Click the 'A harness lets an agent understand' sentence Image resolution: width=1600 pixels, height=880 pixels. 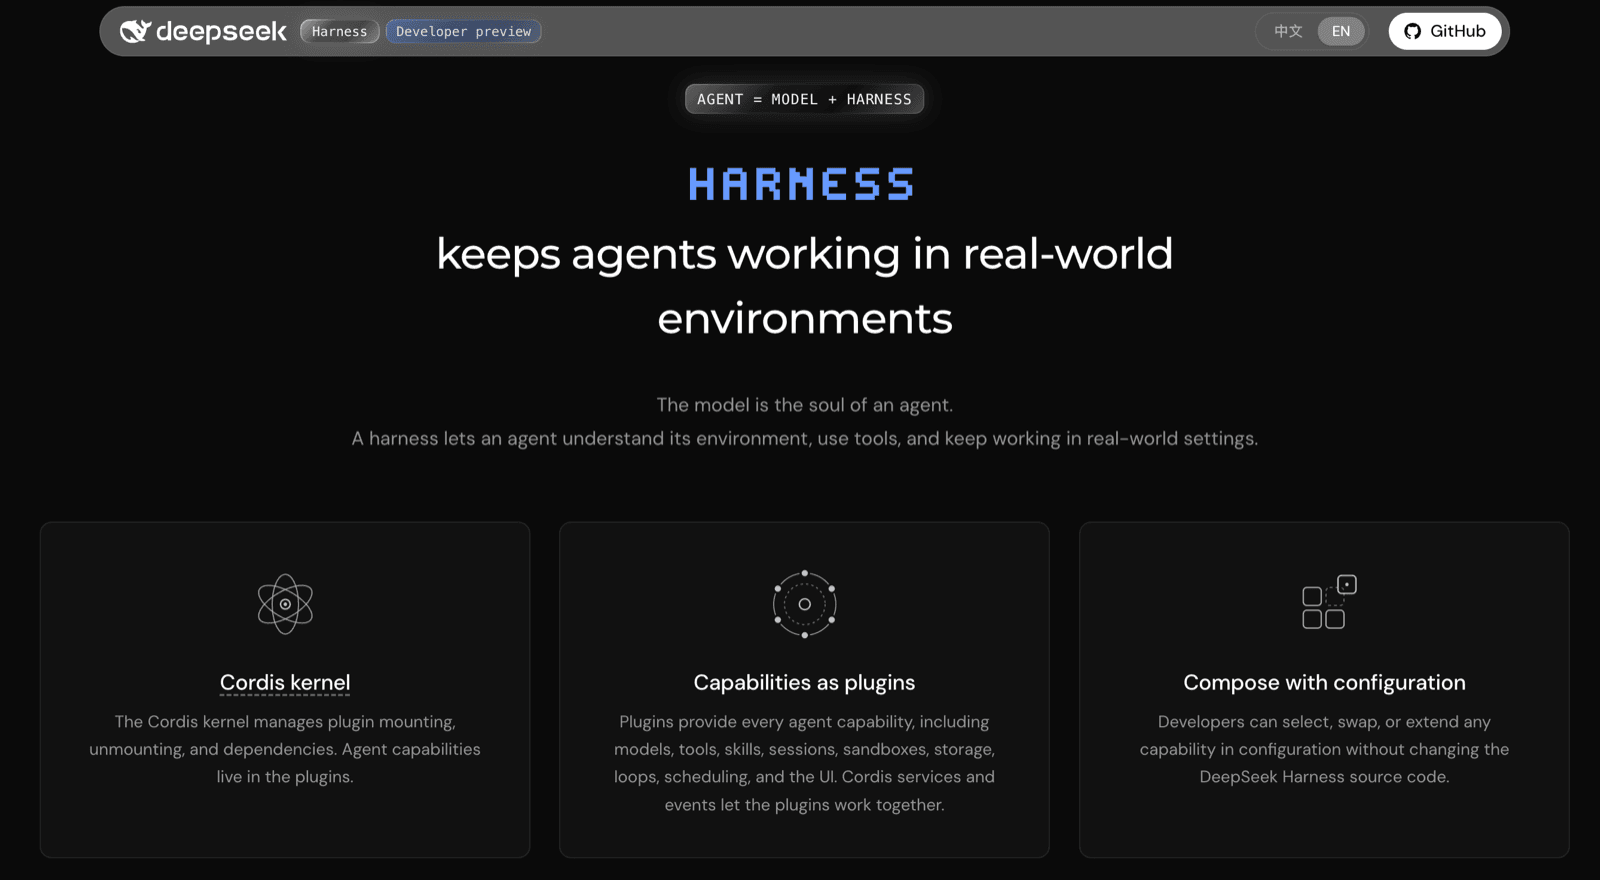coord(804,438)
